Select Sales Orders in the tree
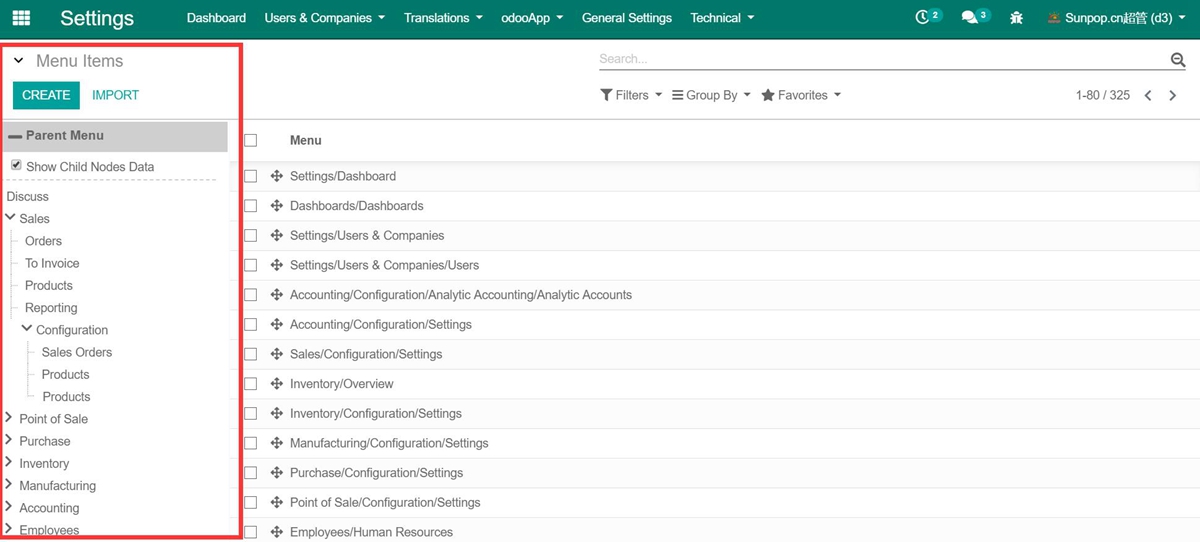 pyautogui.click(x=77, y=352)
